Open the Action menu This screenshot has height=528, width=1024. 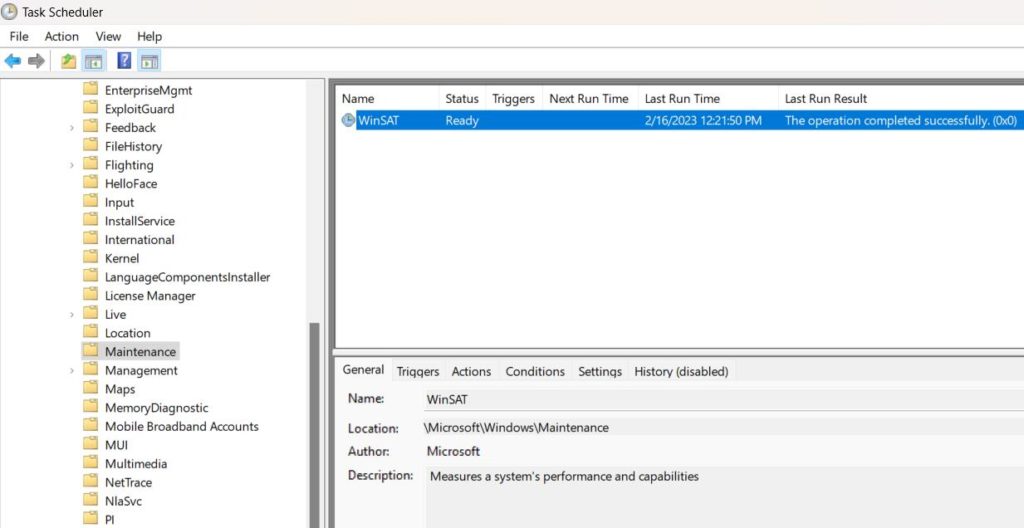tap(61, 36)
